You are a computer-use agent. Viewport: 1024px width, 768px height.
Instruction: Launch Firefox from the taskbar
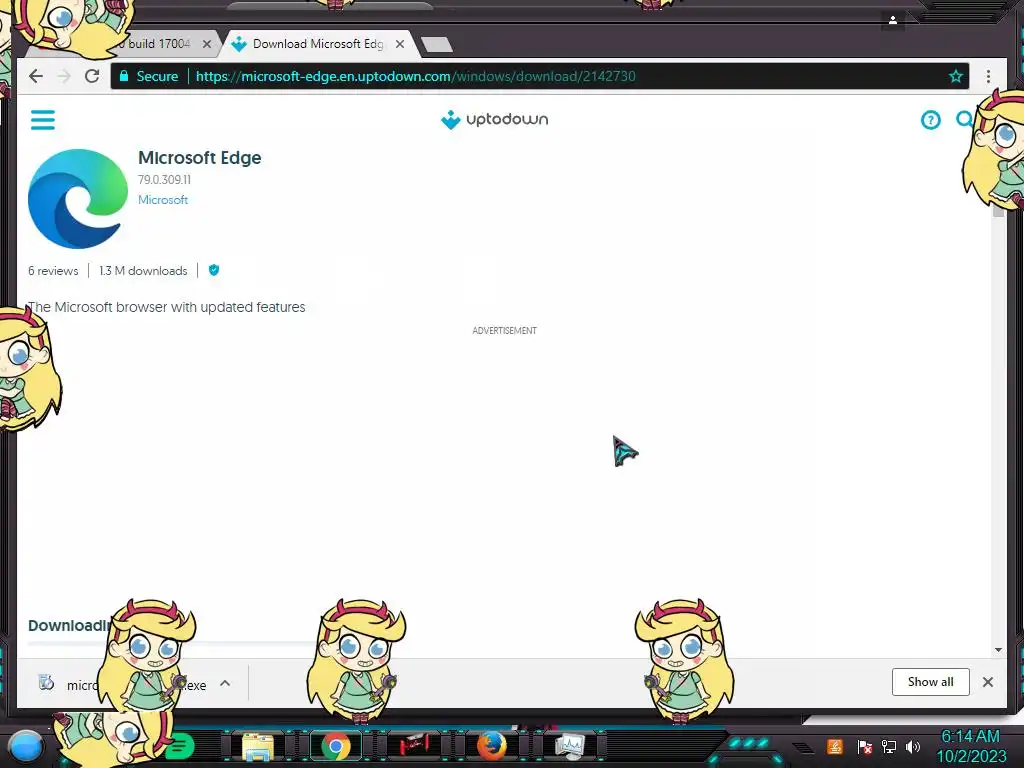[492, 746]
